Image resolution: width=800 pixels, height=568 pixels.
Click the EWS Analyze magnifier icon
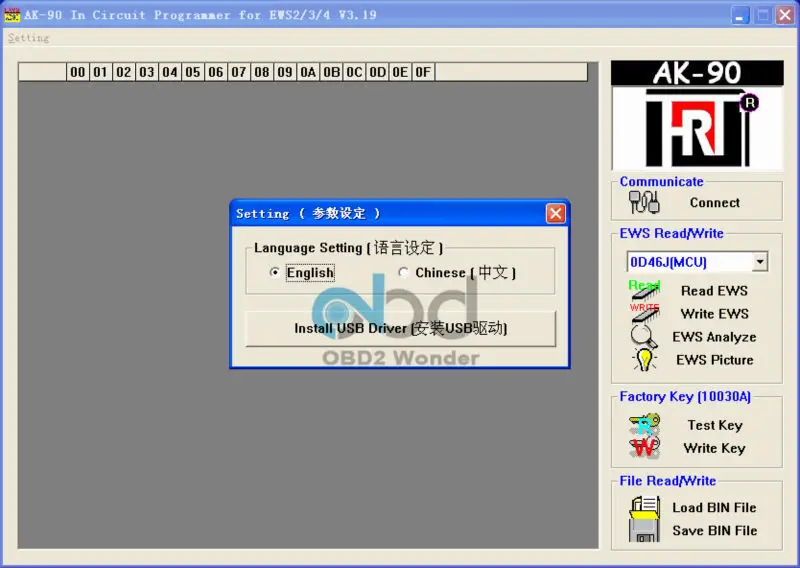(644, 336)
